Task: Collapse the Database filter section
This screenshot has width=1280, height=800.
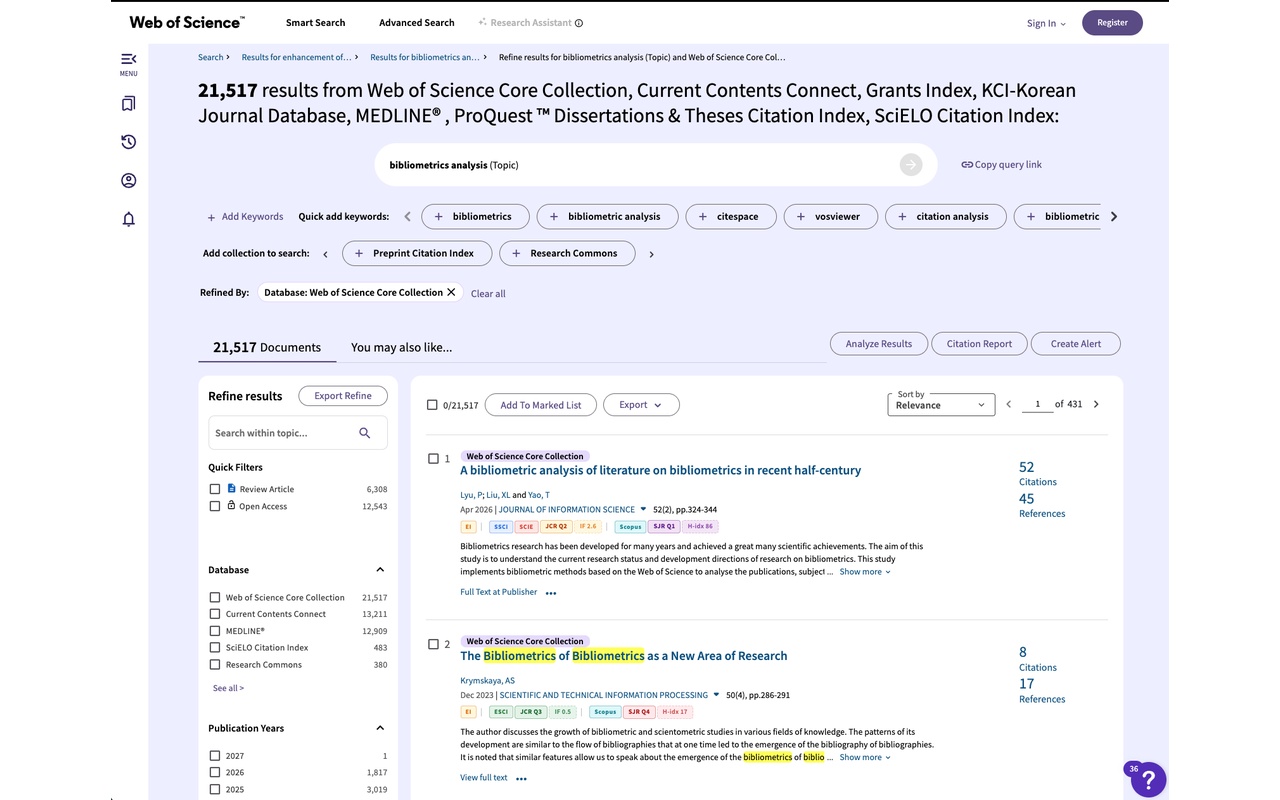Action: (x=380, y=570)
